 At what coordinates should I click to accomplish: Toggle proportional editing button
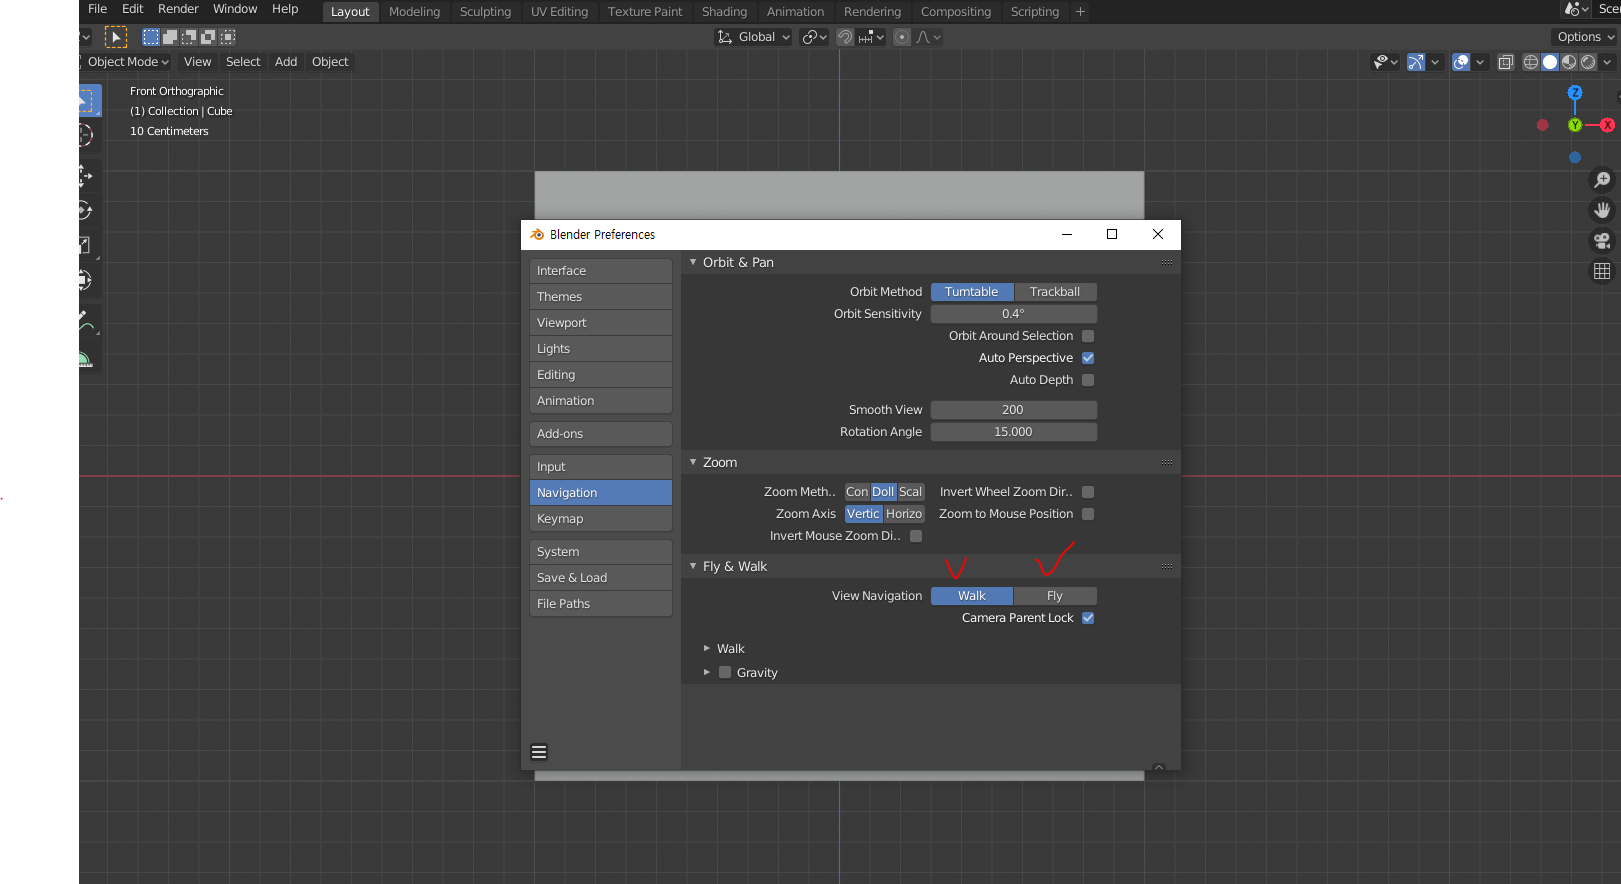click(902, 37)
